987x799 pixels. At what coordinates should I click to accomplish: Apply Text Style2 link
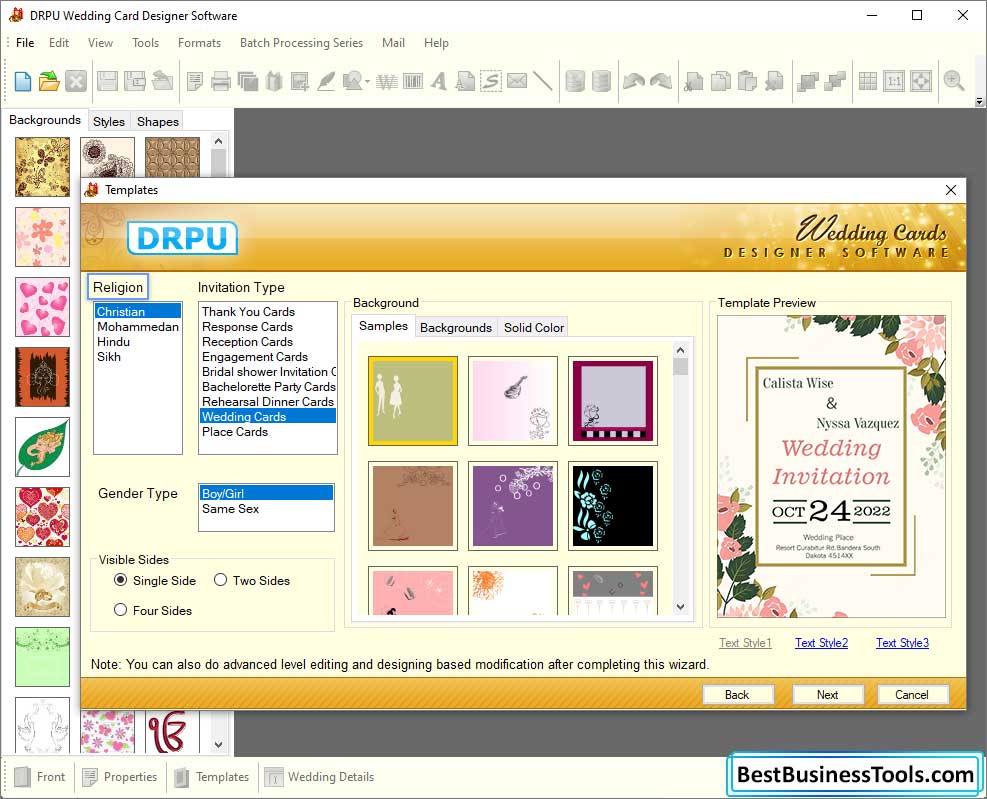(x=821, y=643)
